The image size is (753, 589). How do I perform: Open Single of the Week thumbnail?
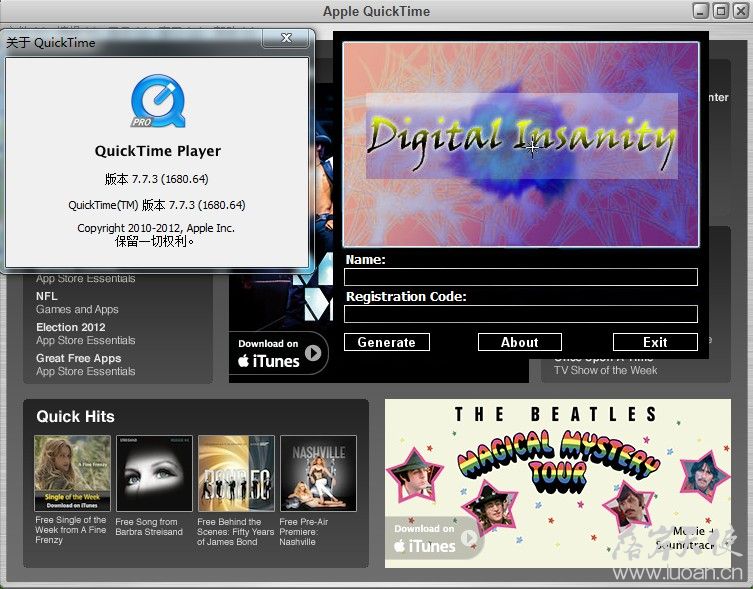pyautogui.click(x=73, y=473)
